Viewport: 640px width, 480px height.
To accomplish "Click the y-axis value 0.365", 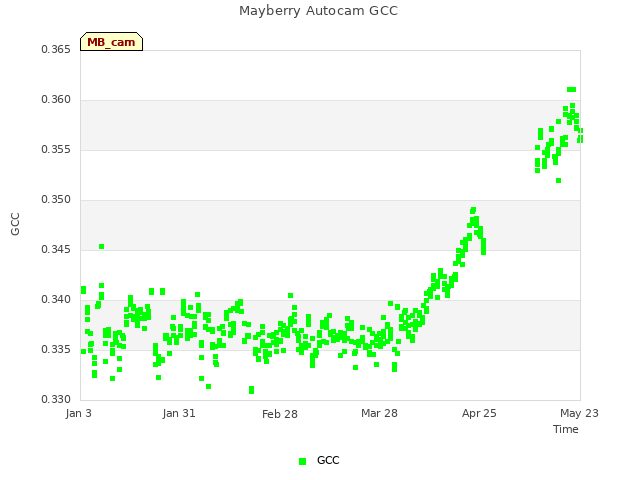I will point(56,49).
